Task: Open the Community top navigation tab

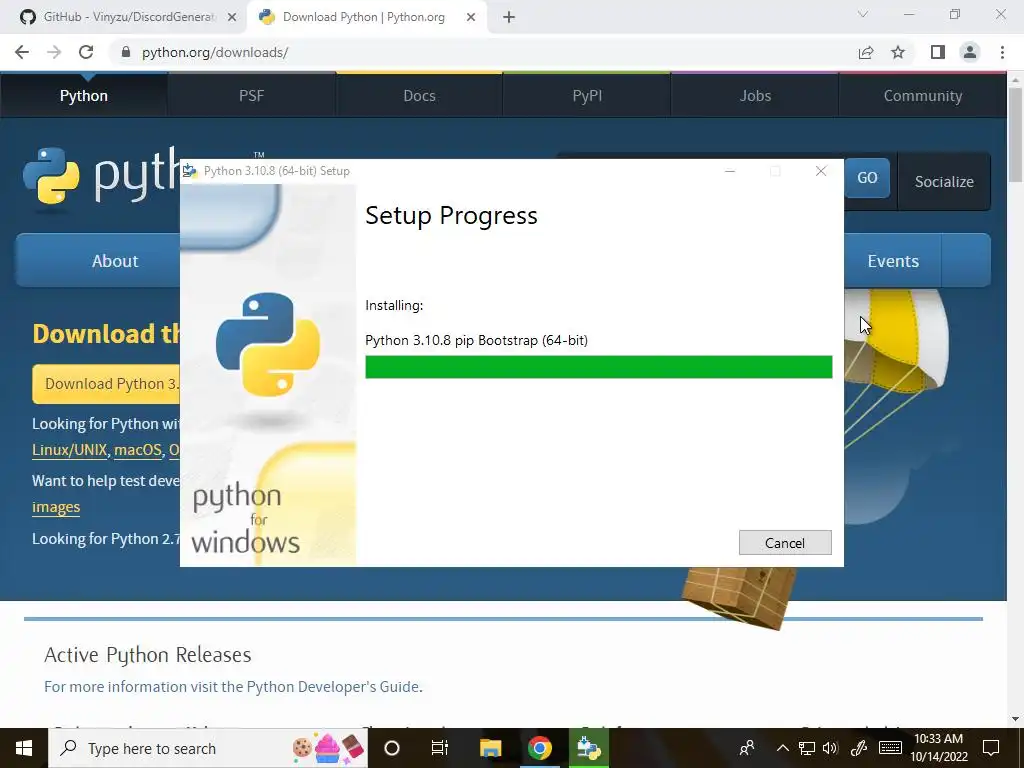Action: (x=923, y=95)
